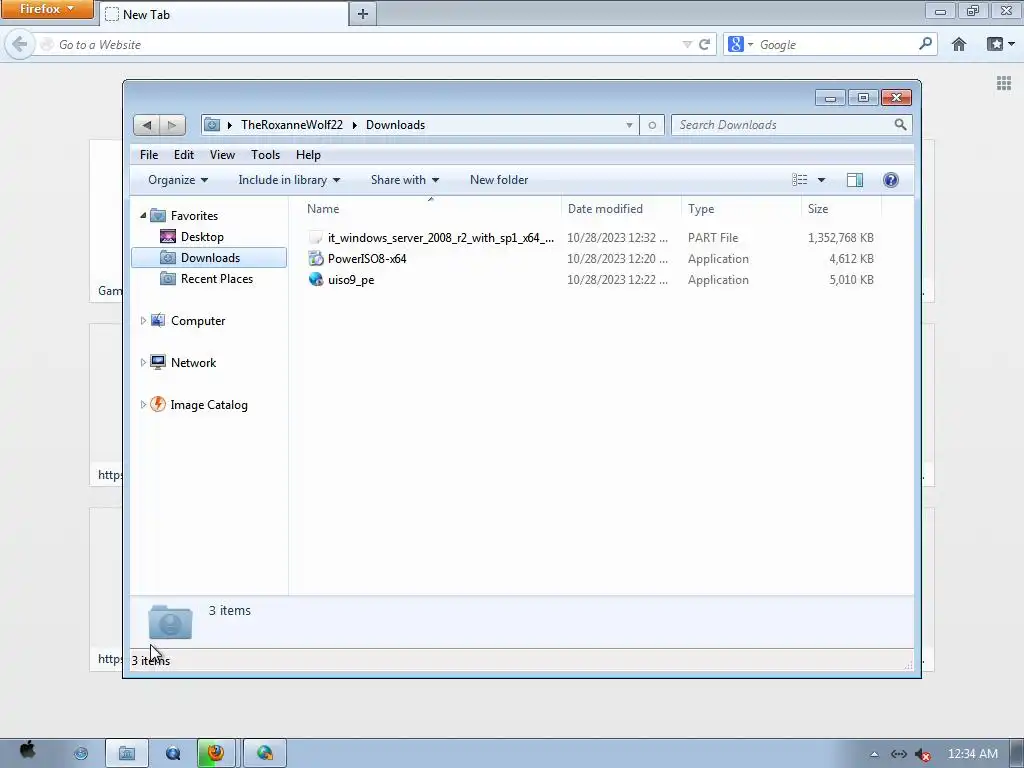The height and width of the screenshot is (768, 1024).
Task: Open the Share with dropdown
Action: coord(405,180)
